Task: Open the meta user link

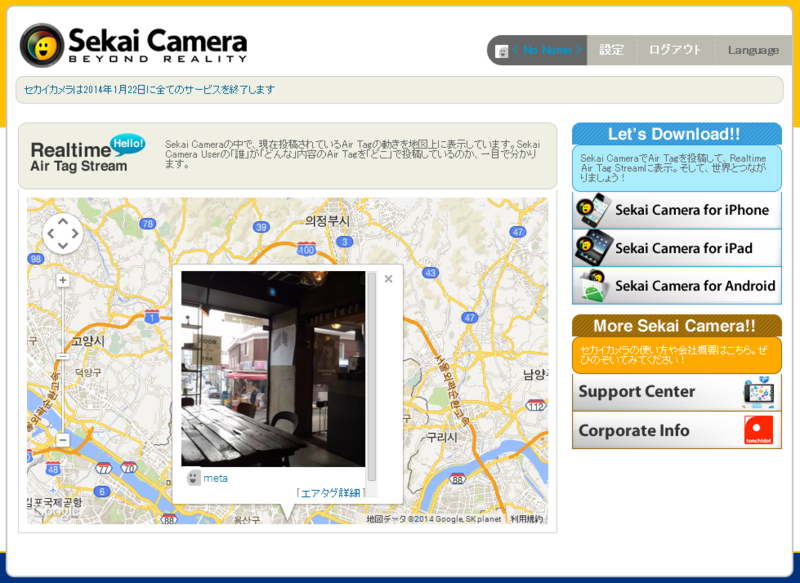Action: click(x=215, y=478)
